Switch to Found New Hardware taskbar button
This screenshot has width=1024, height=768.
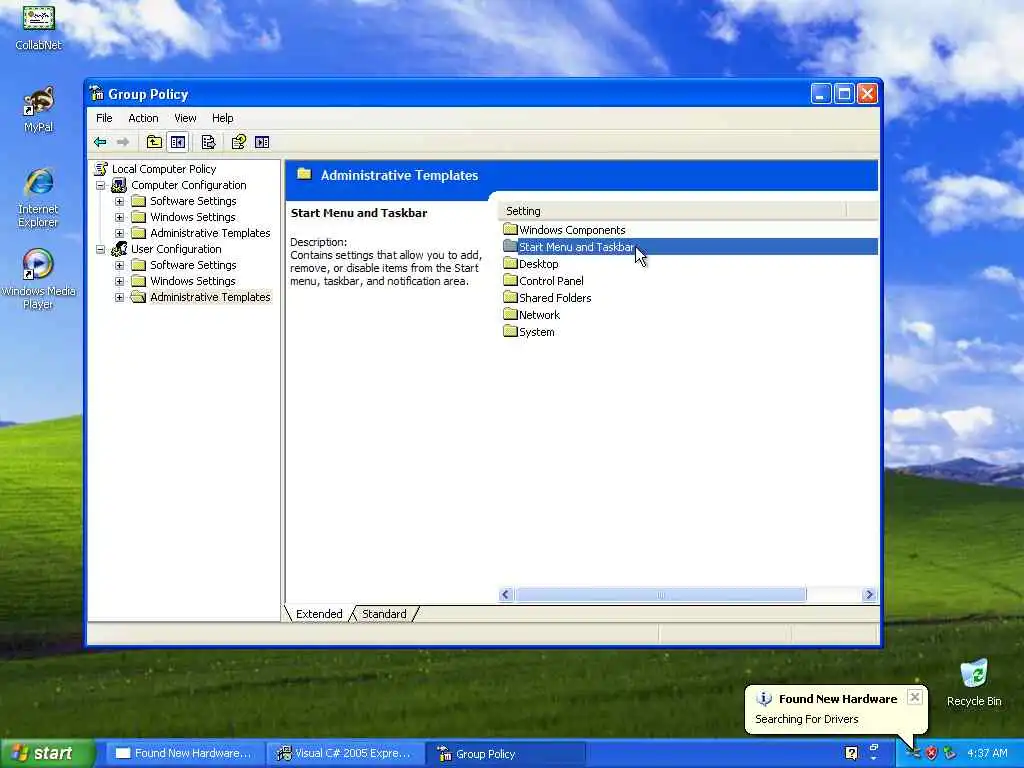tap(184, 753)
